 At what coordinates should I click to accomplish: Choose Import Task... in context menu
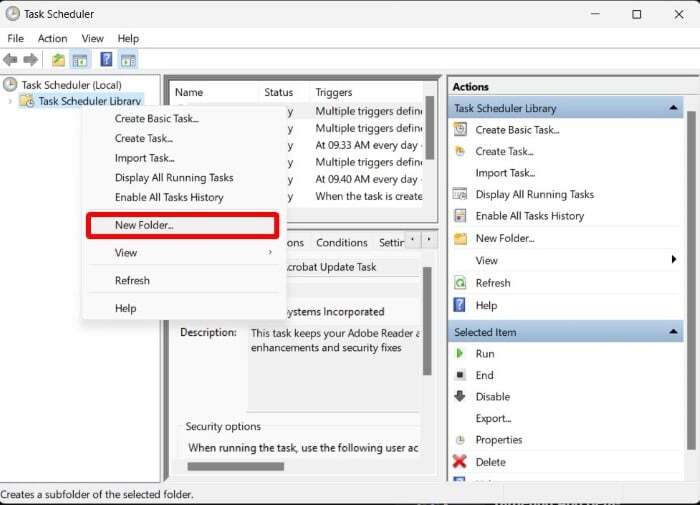[183, 158]
